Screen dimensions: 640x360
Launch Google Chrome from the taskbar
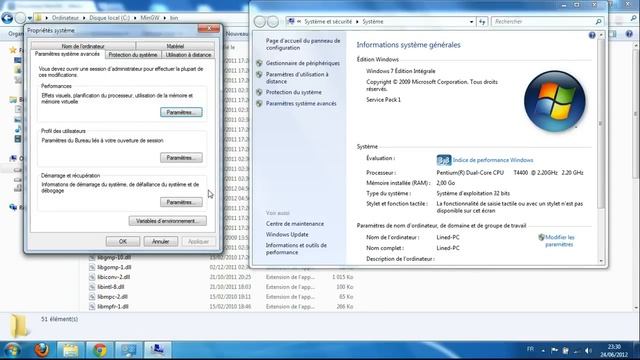tap(99, 350)
